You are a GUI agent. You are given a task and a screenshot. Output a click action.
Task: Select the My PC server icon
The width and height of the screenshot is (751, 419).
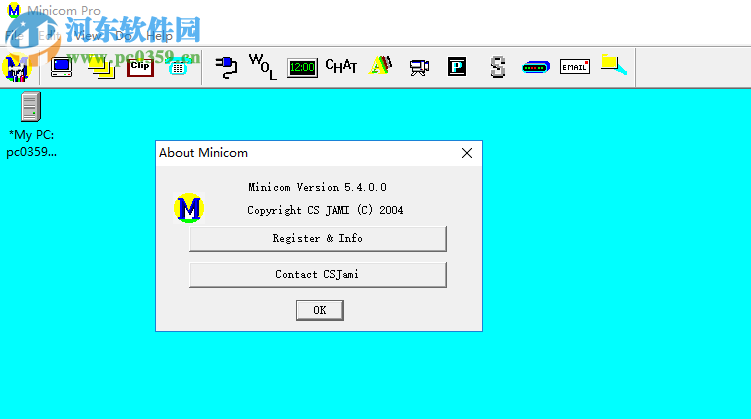[x=31, y=106]
